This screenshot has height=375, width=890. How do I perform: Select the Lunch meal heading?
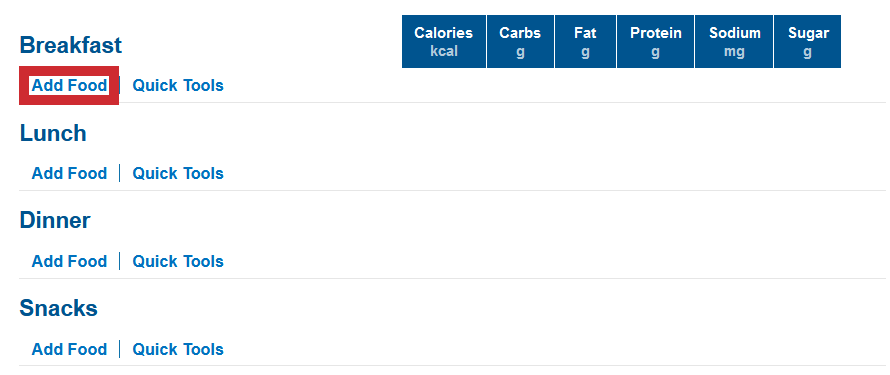click(x=53, y=133)
